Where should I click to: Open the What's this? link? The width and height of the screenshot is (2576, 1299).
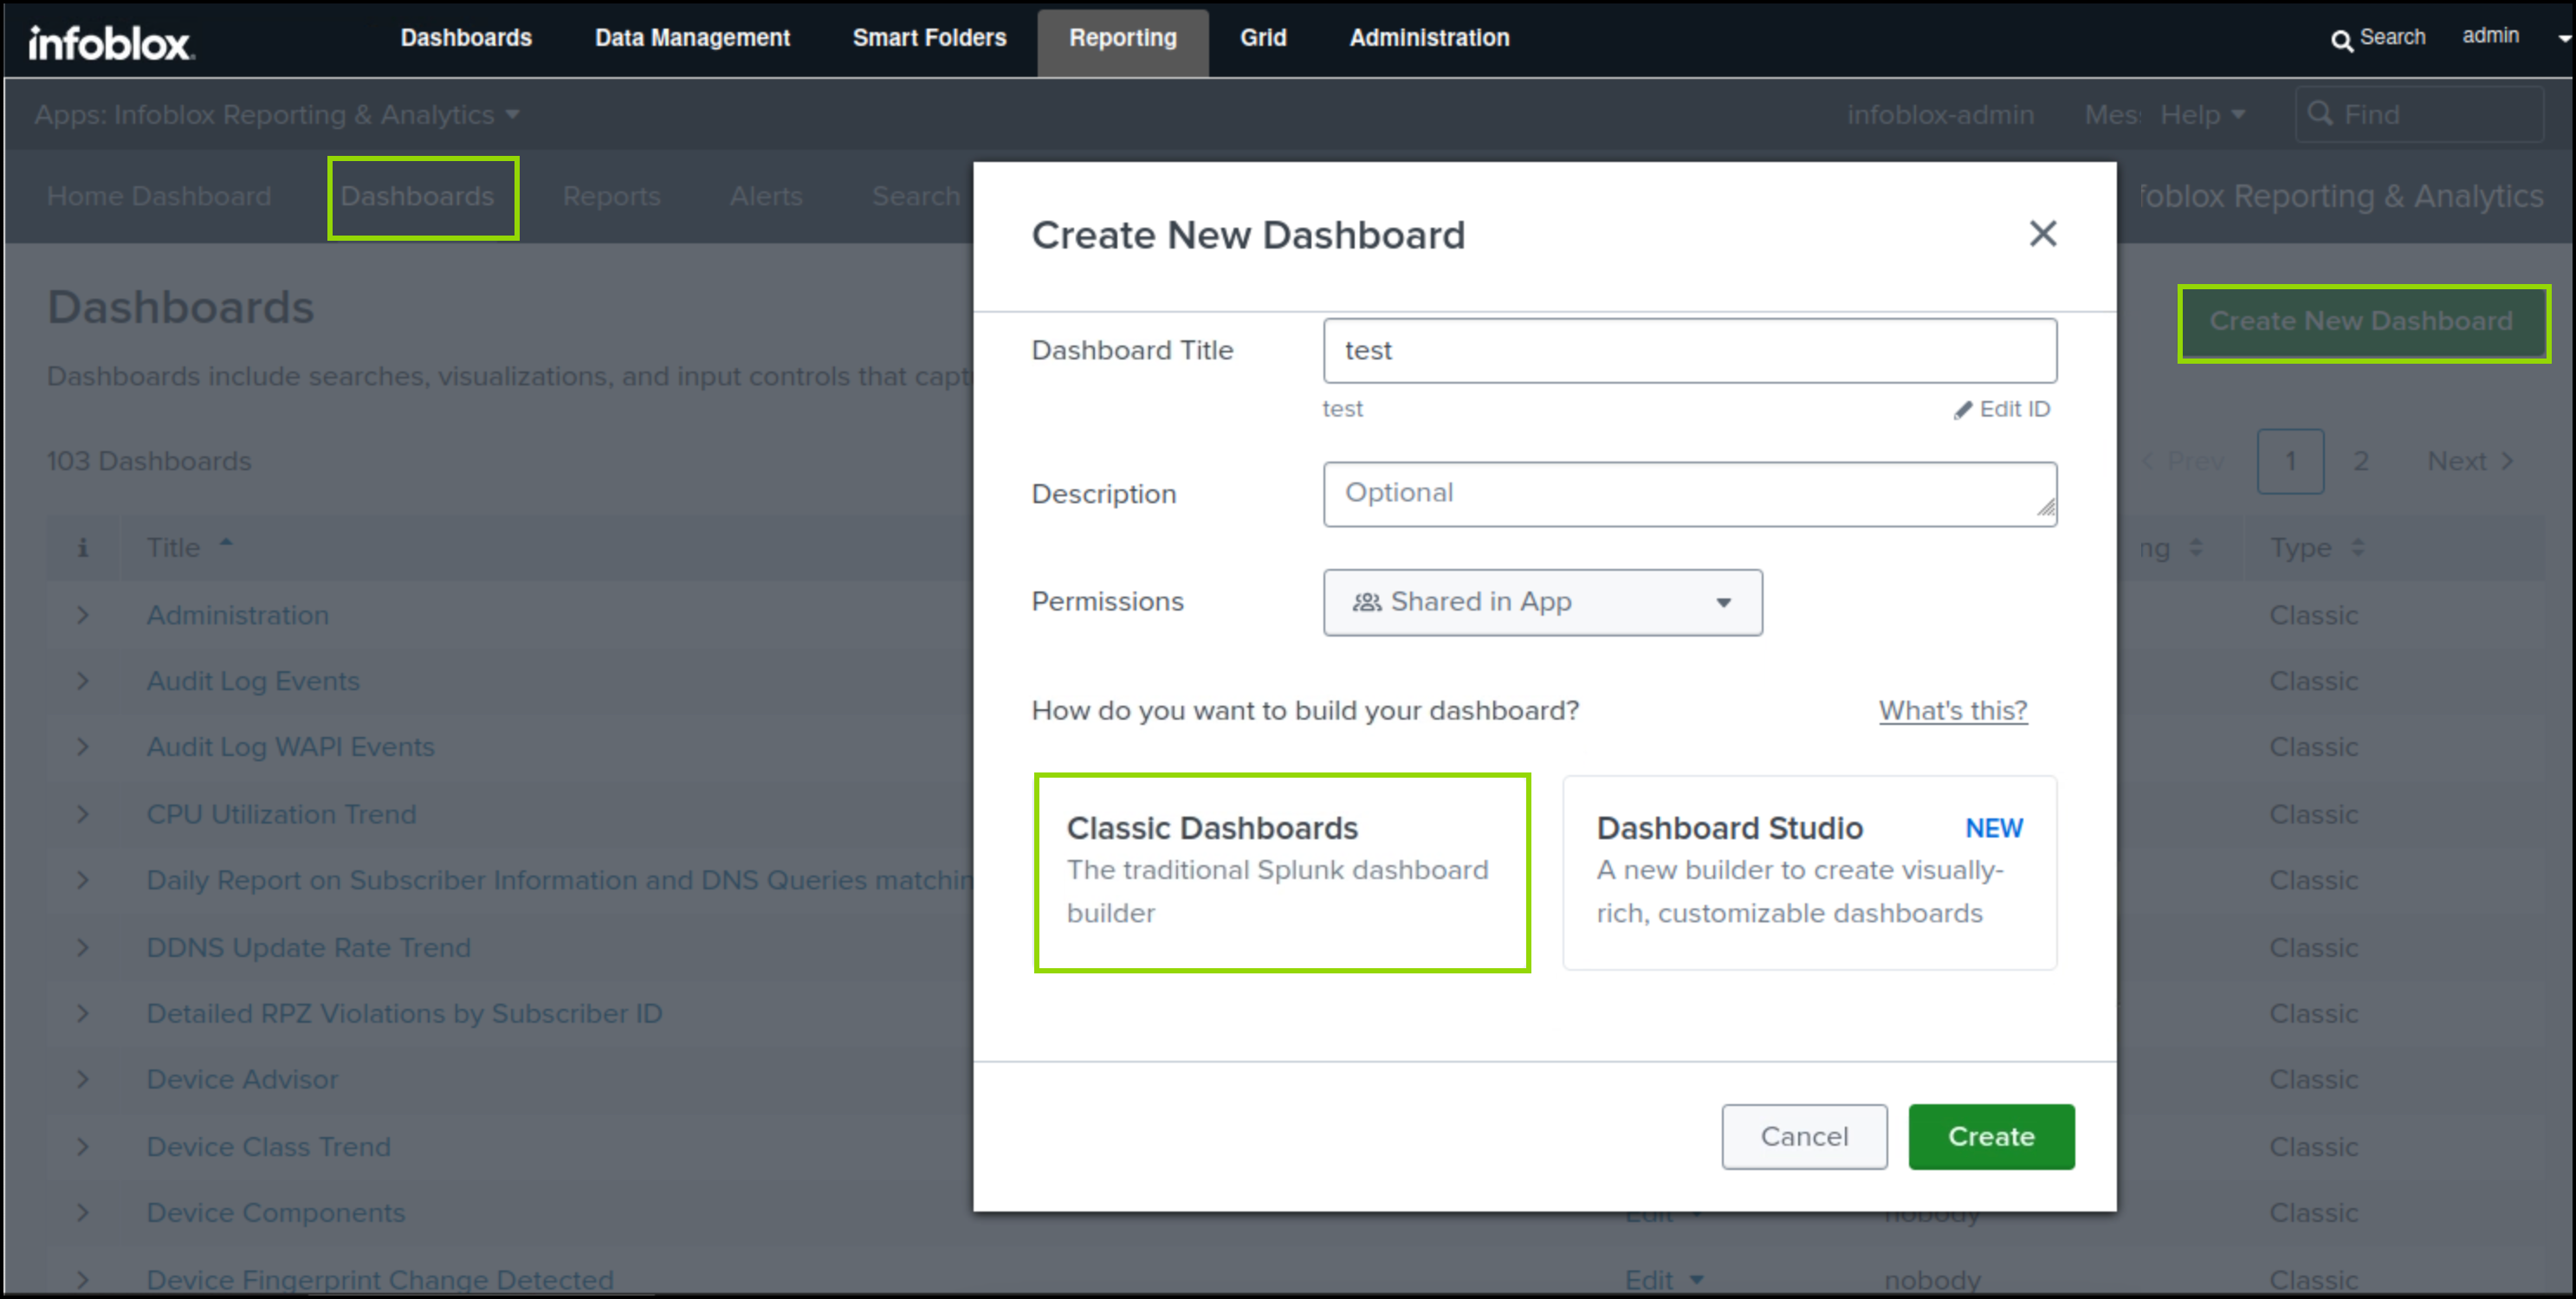click(x=1952, y=711)
